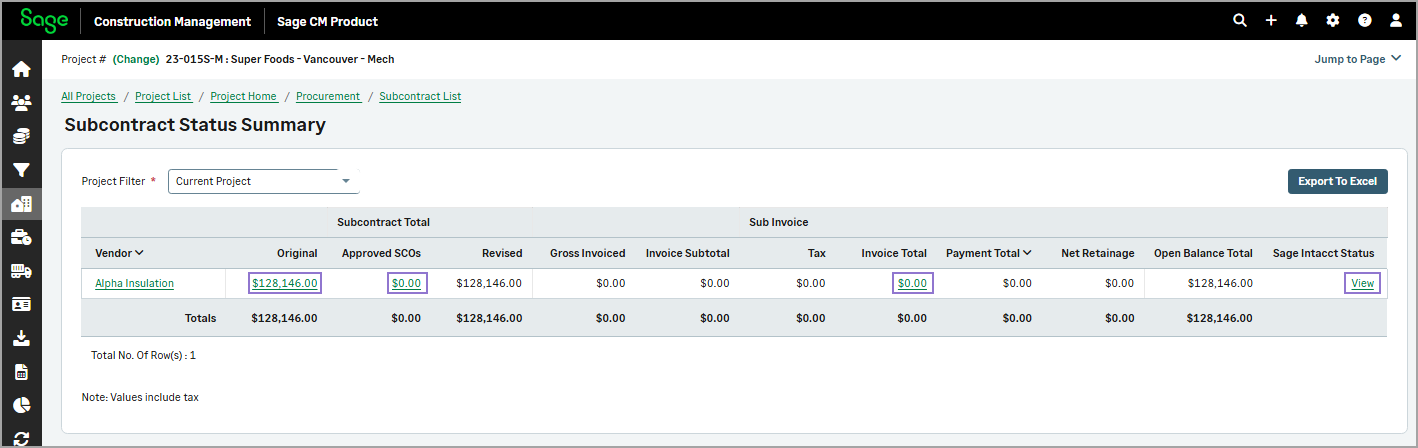Click the Totals row label
1418x448 pixels.
click(x=200, y=318)
